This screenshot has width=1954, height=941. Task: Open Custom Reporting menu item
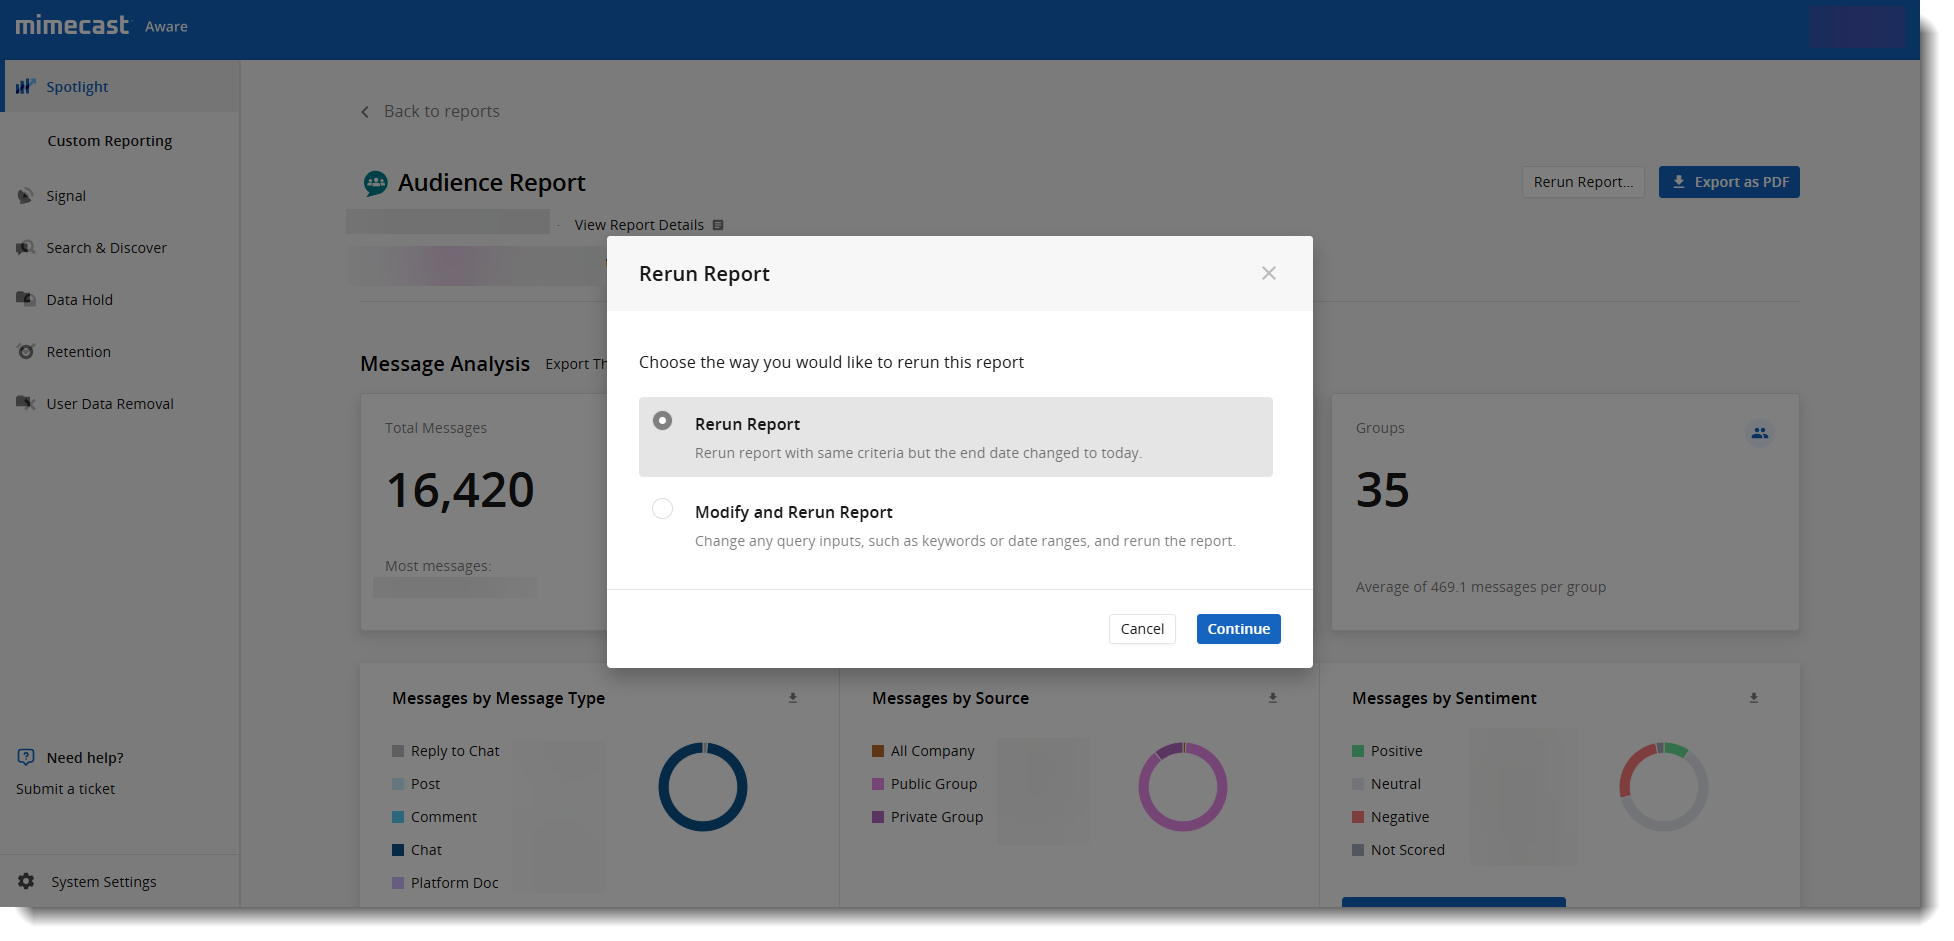tap(110, 141)
